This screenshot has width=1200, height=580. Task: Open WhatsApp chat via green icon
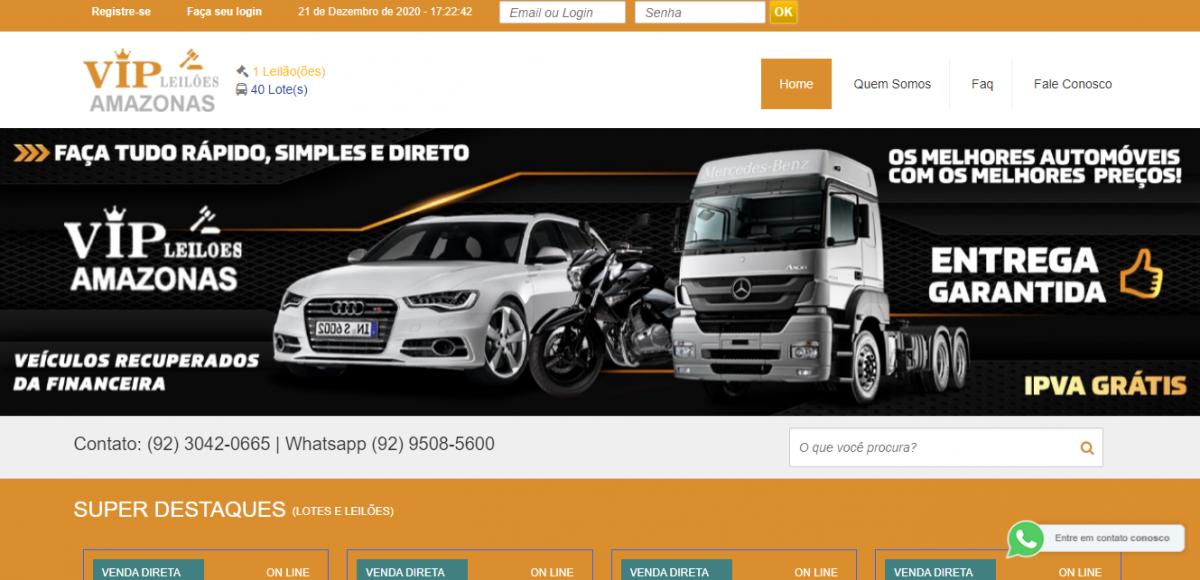click(x=1026, y=539)
